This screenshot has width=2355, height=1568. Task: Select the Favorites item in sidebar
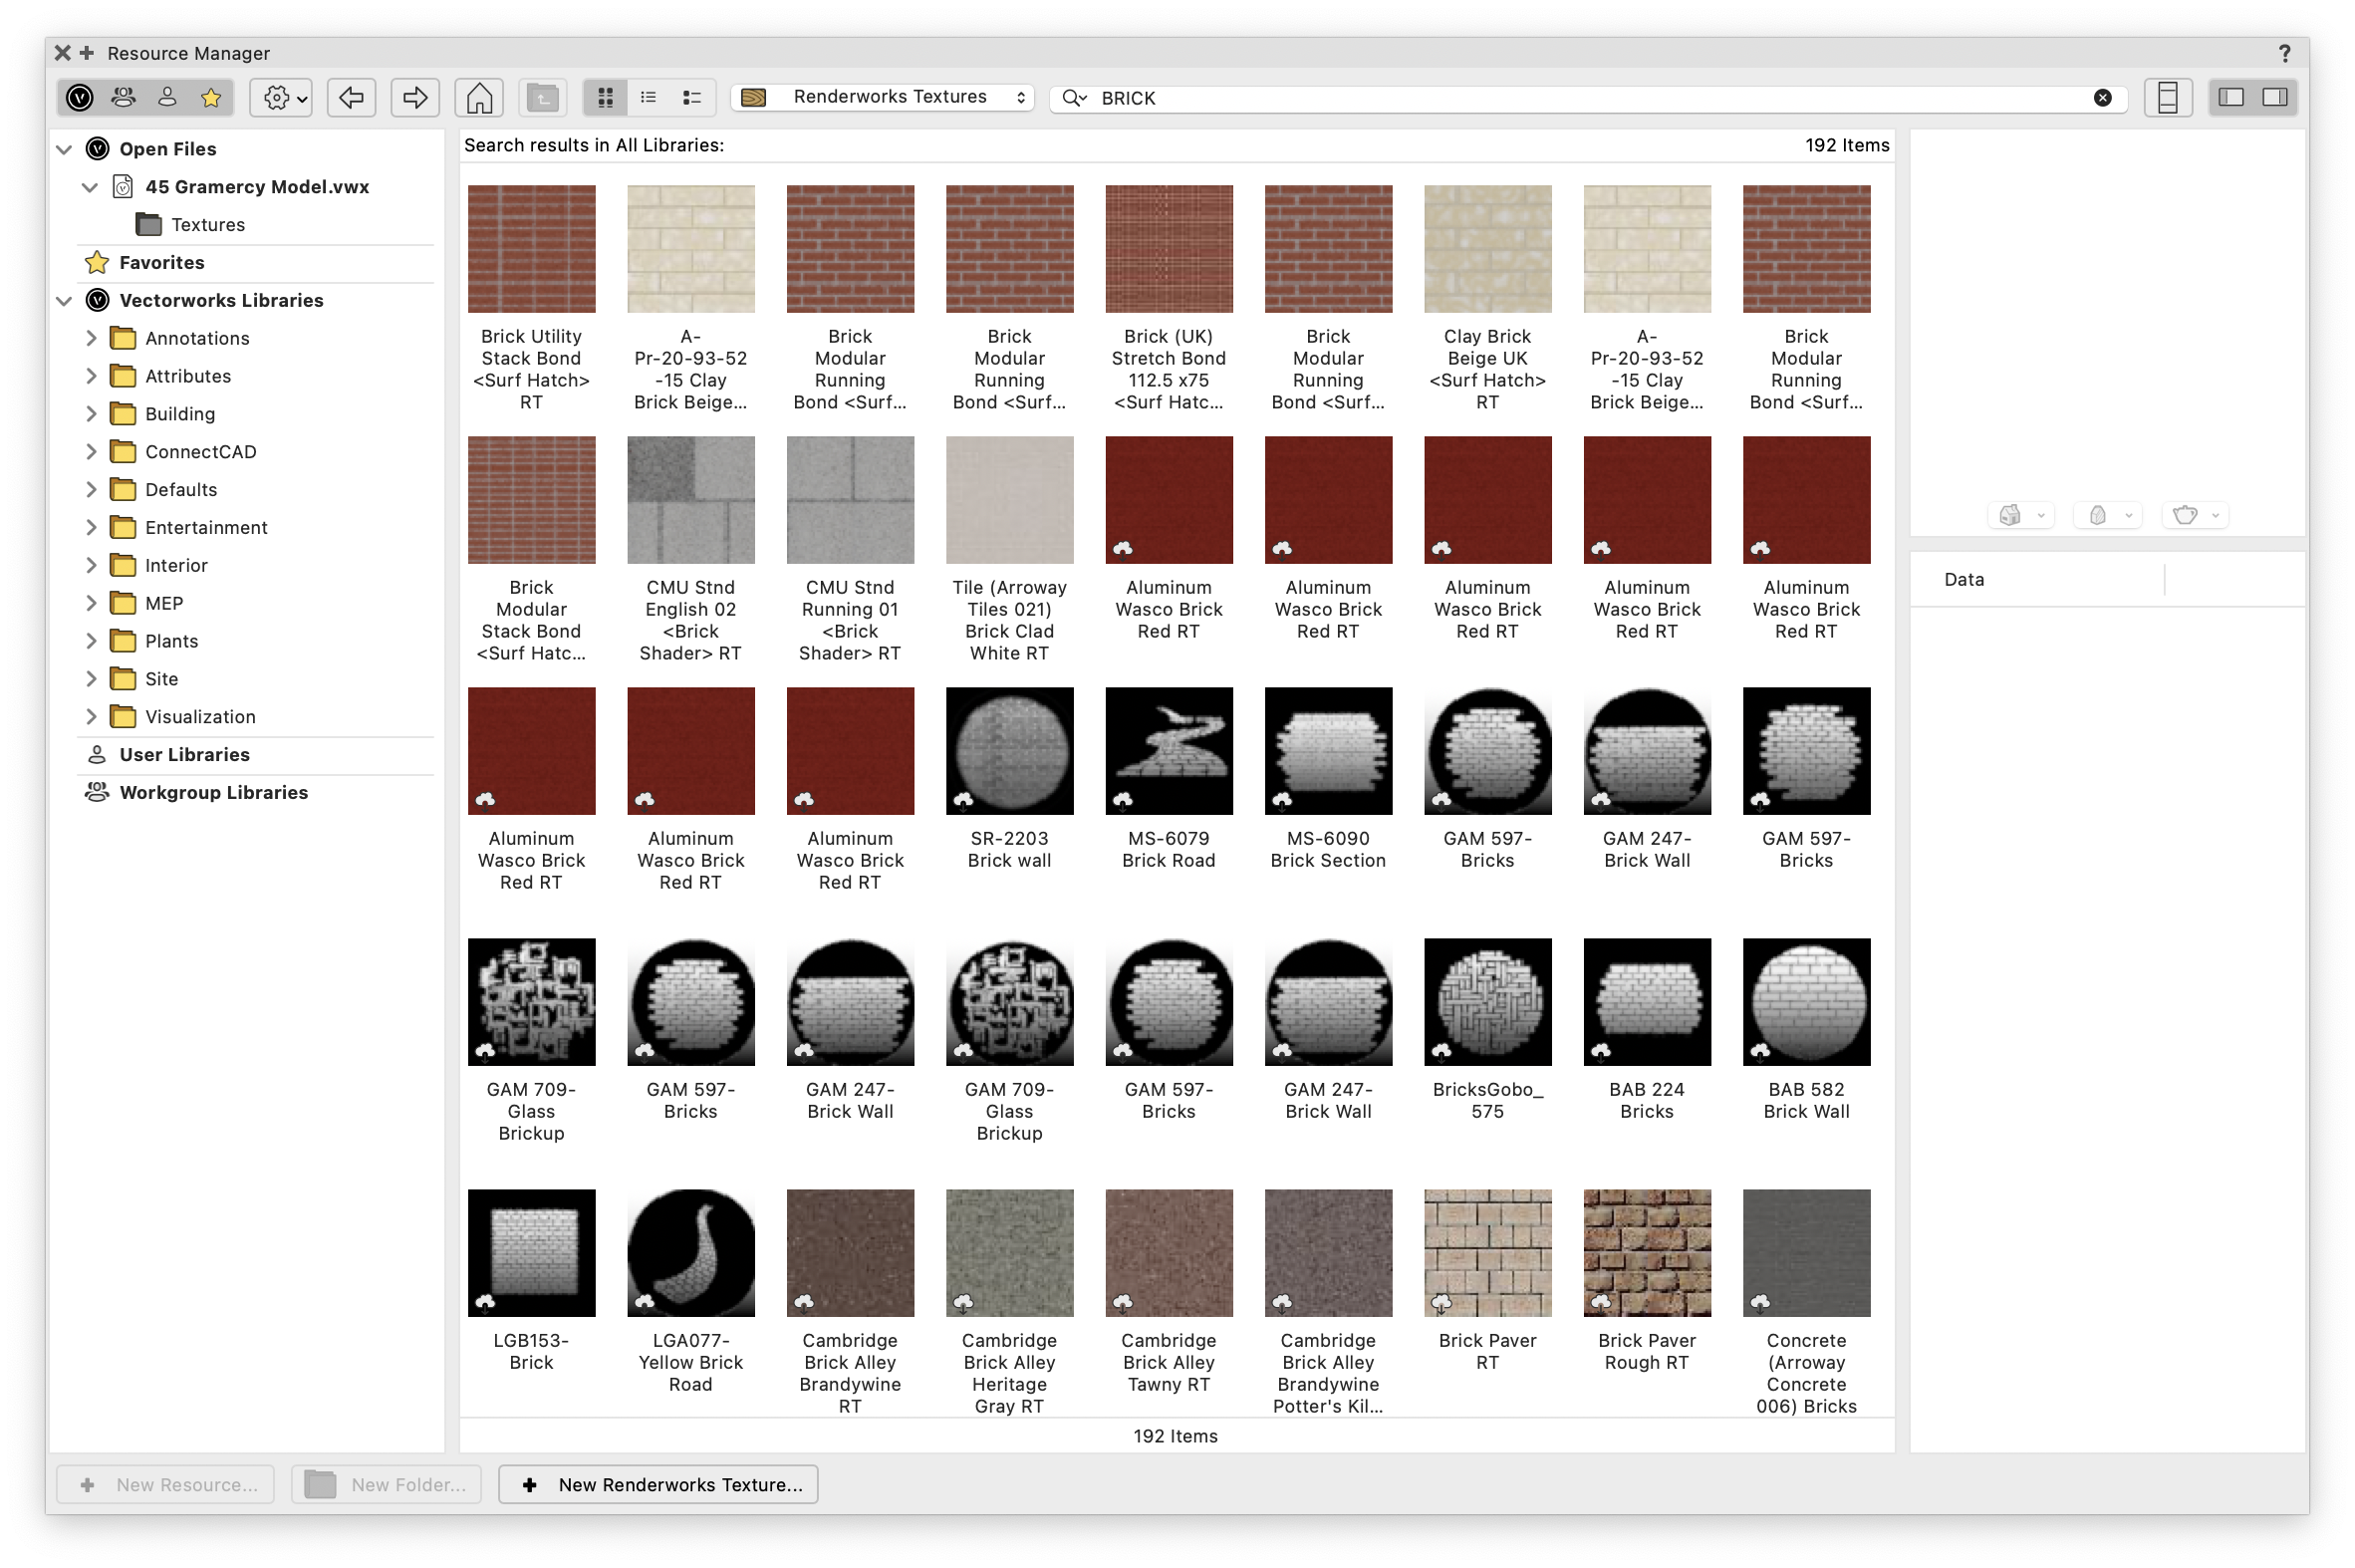[161, 263]
